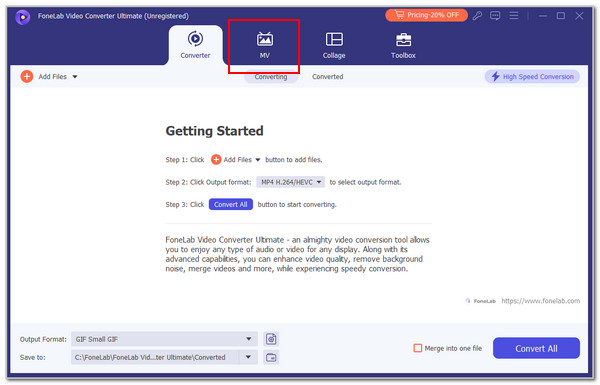Open the www.fonelab.com link
600x385 pixels.
[540, 301]
